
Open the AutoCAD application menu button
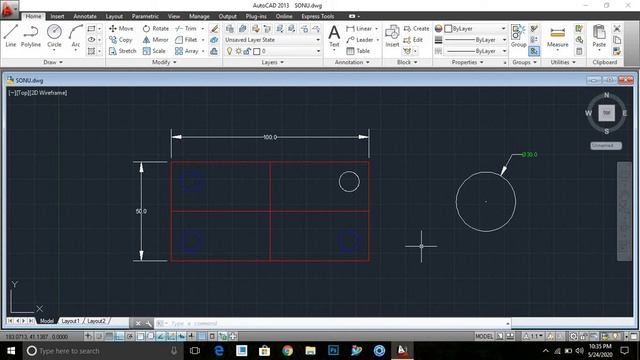pos(9,9)
